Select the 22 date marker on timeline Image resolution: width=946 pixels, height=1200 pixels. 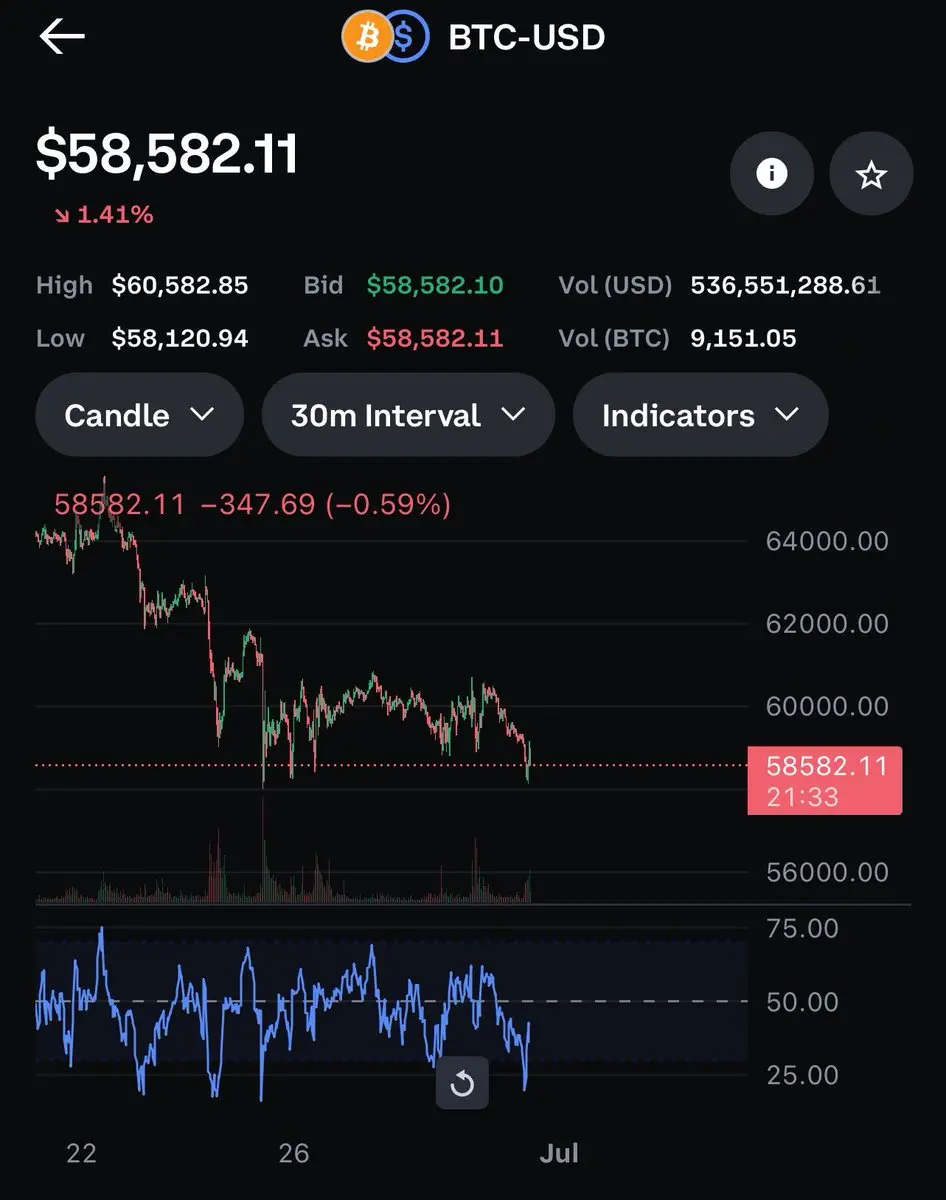pyautogui.click(x=81, y=1152)
